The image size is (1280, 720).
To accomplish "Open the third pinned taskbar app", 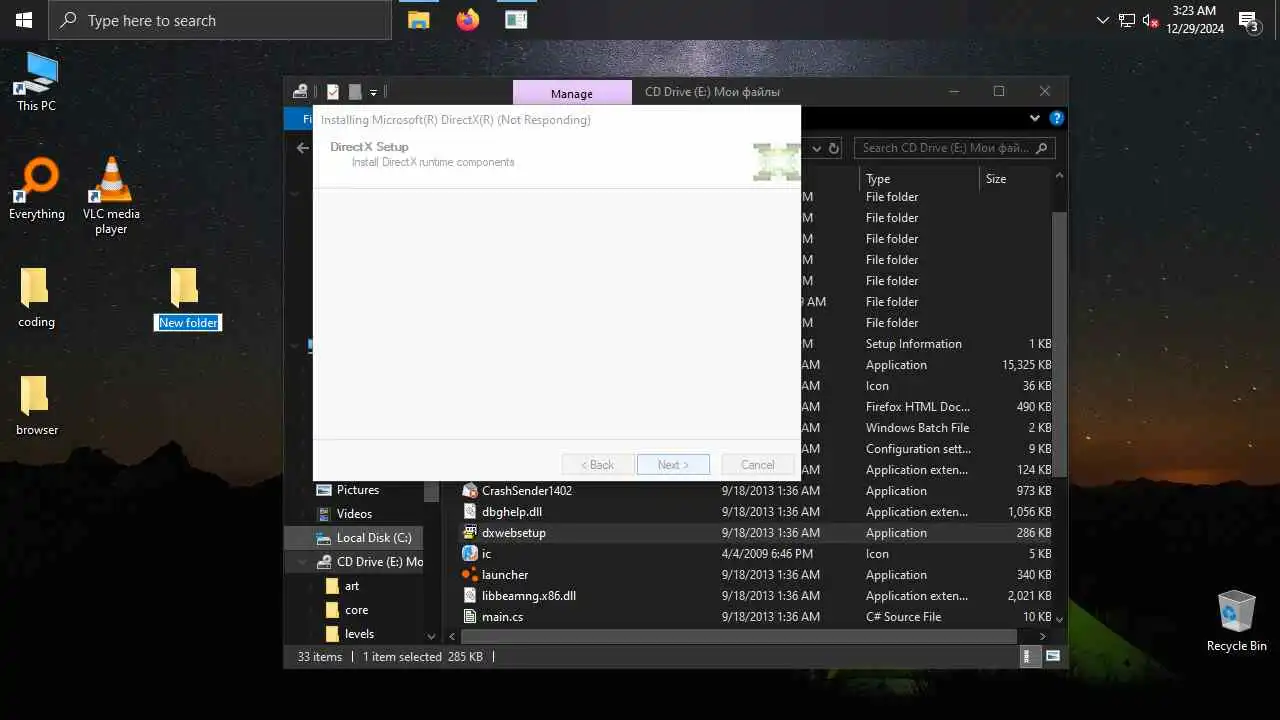I will 516,20.
